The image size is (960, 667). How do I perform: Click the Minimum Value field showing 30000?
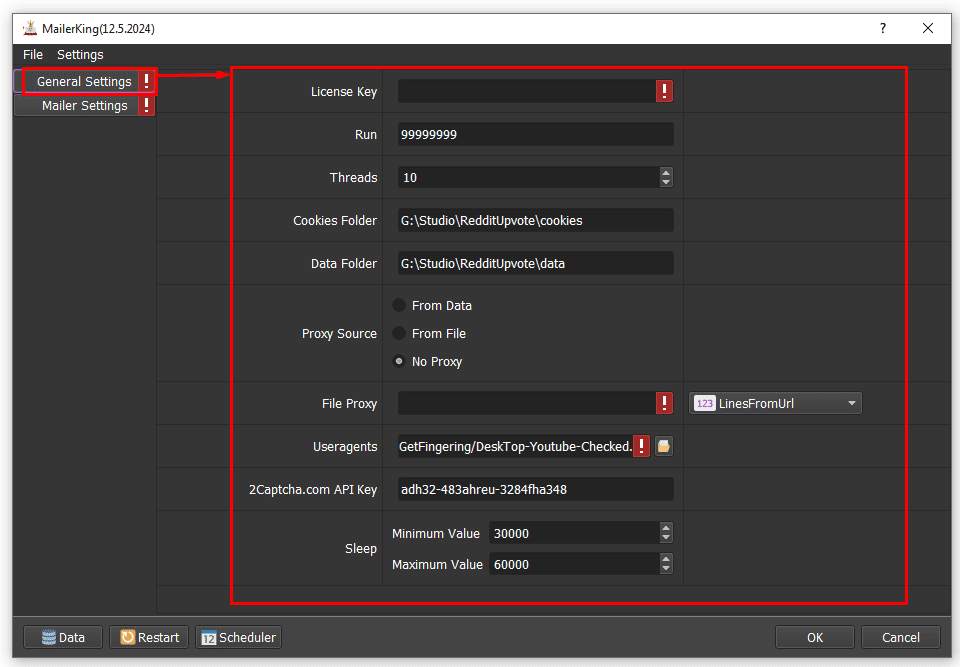(574, 533)
